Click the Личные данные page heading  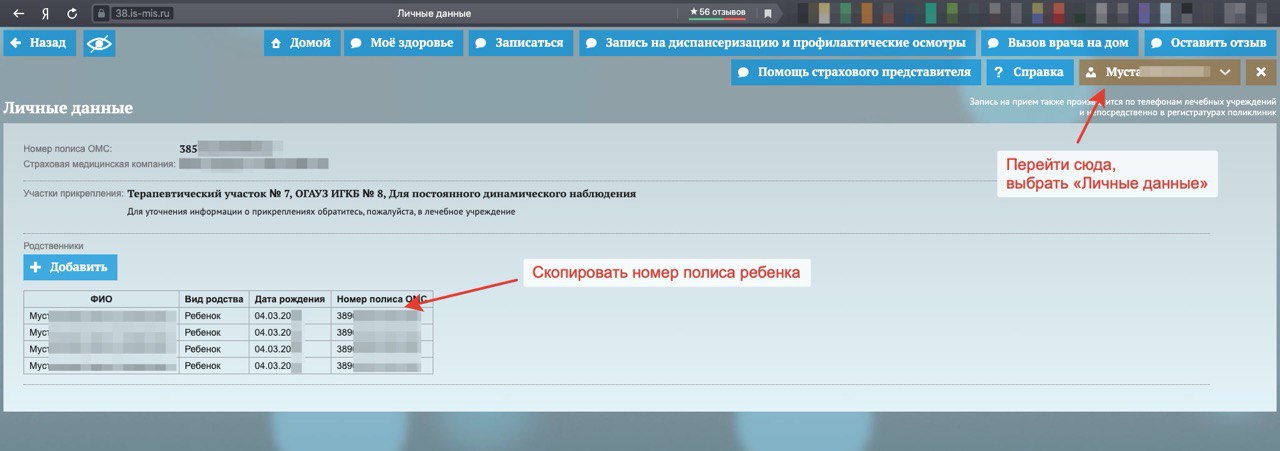[x=68, y=108]
